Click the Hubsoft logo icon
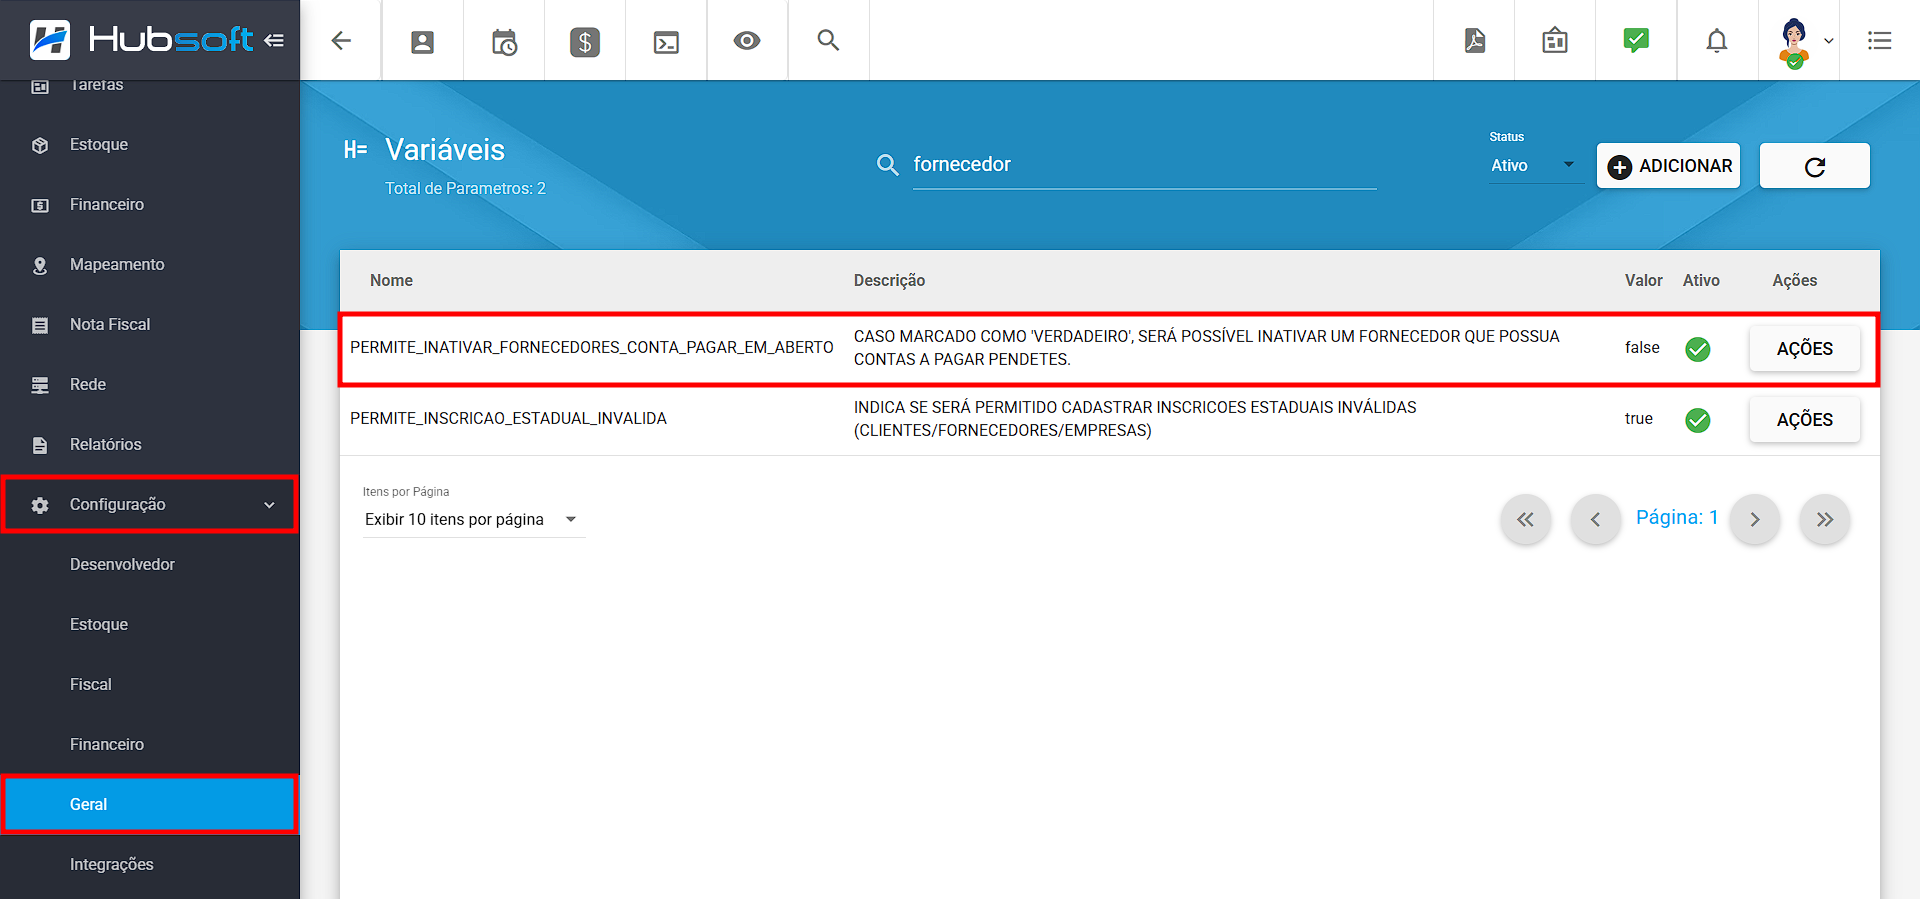Screen dimensions: 1920x899 click(50, 40)
